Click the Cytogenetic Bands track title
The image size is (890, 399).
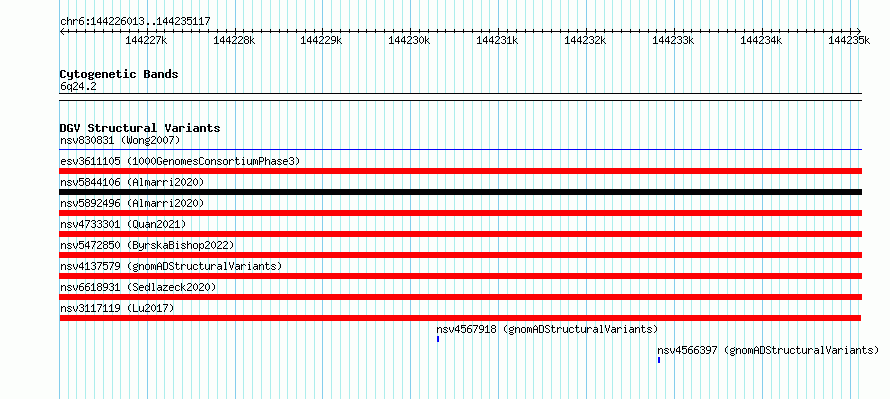point(119,74)
